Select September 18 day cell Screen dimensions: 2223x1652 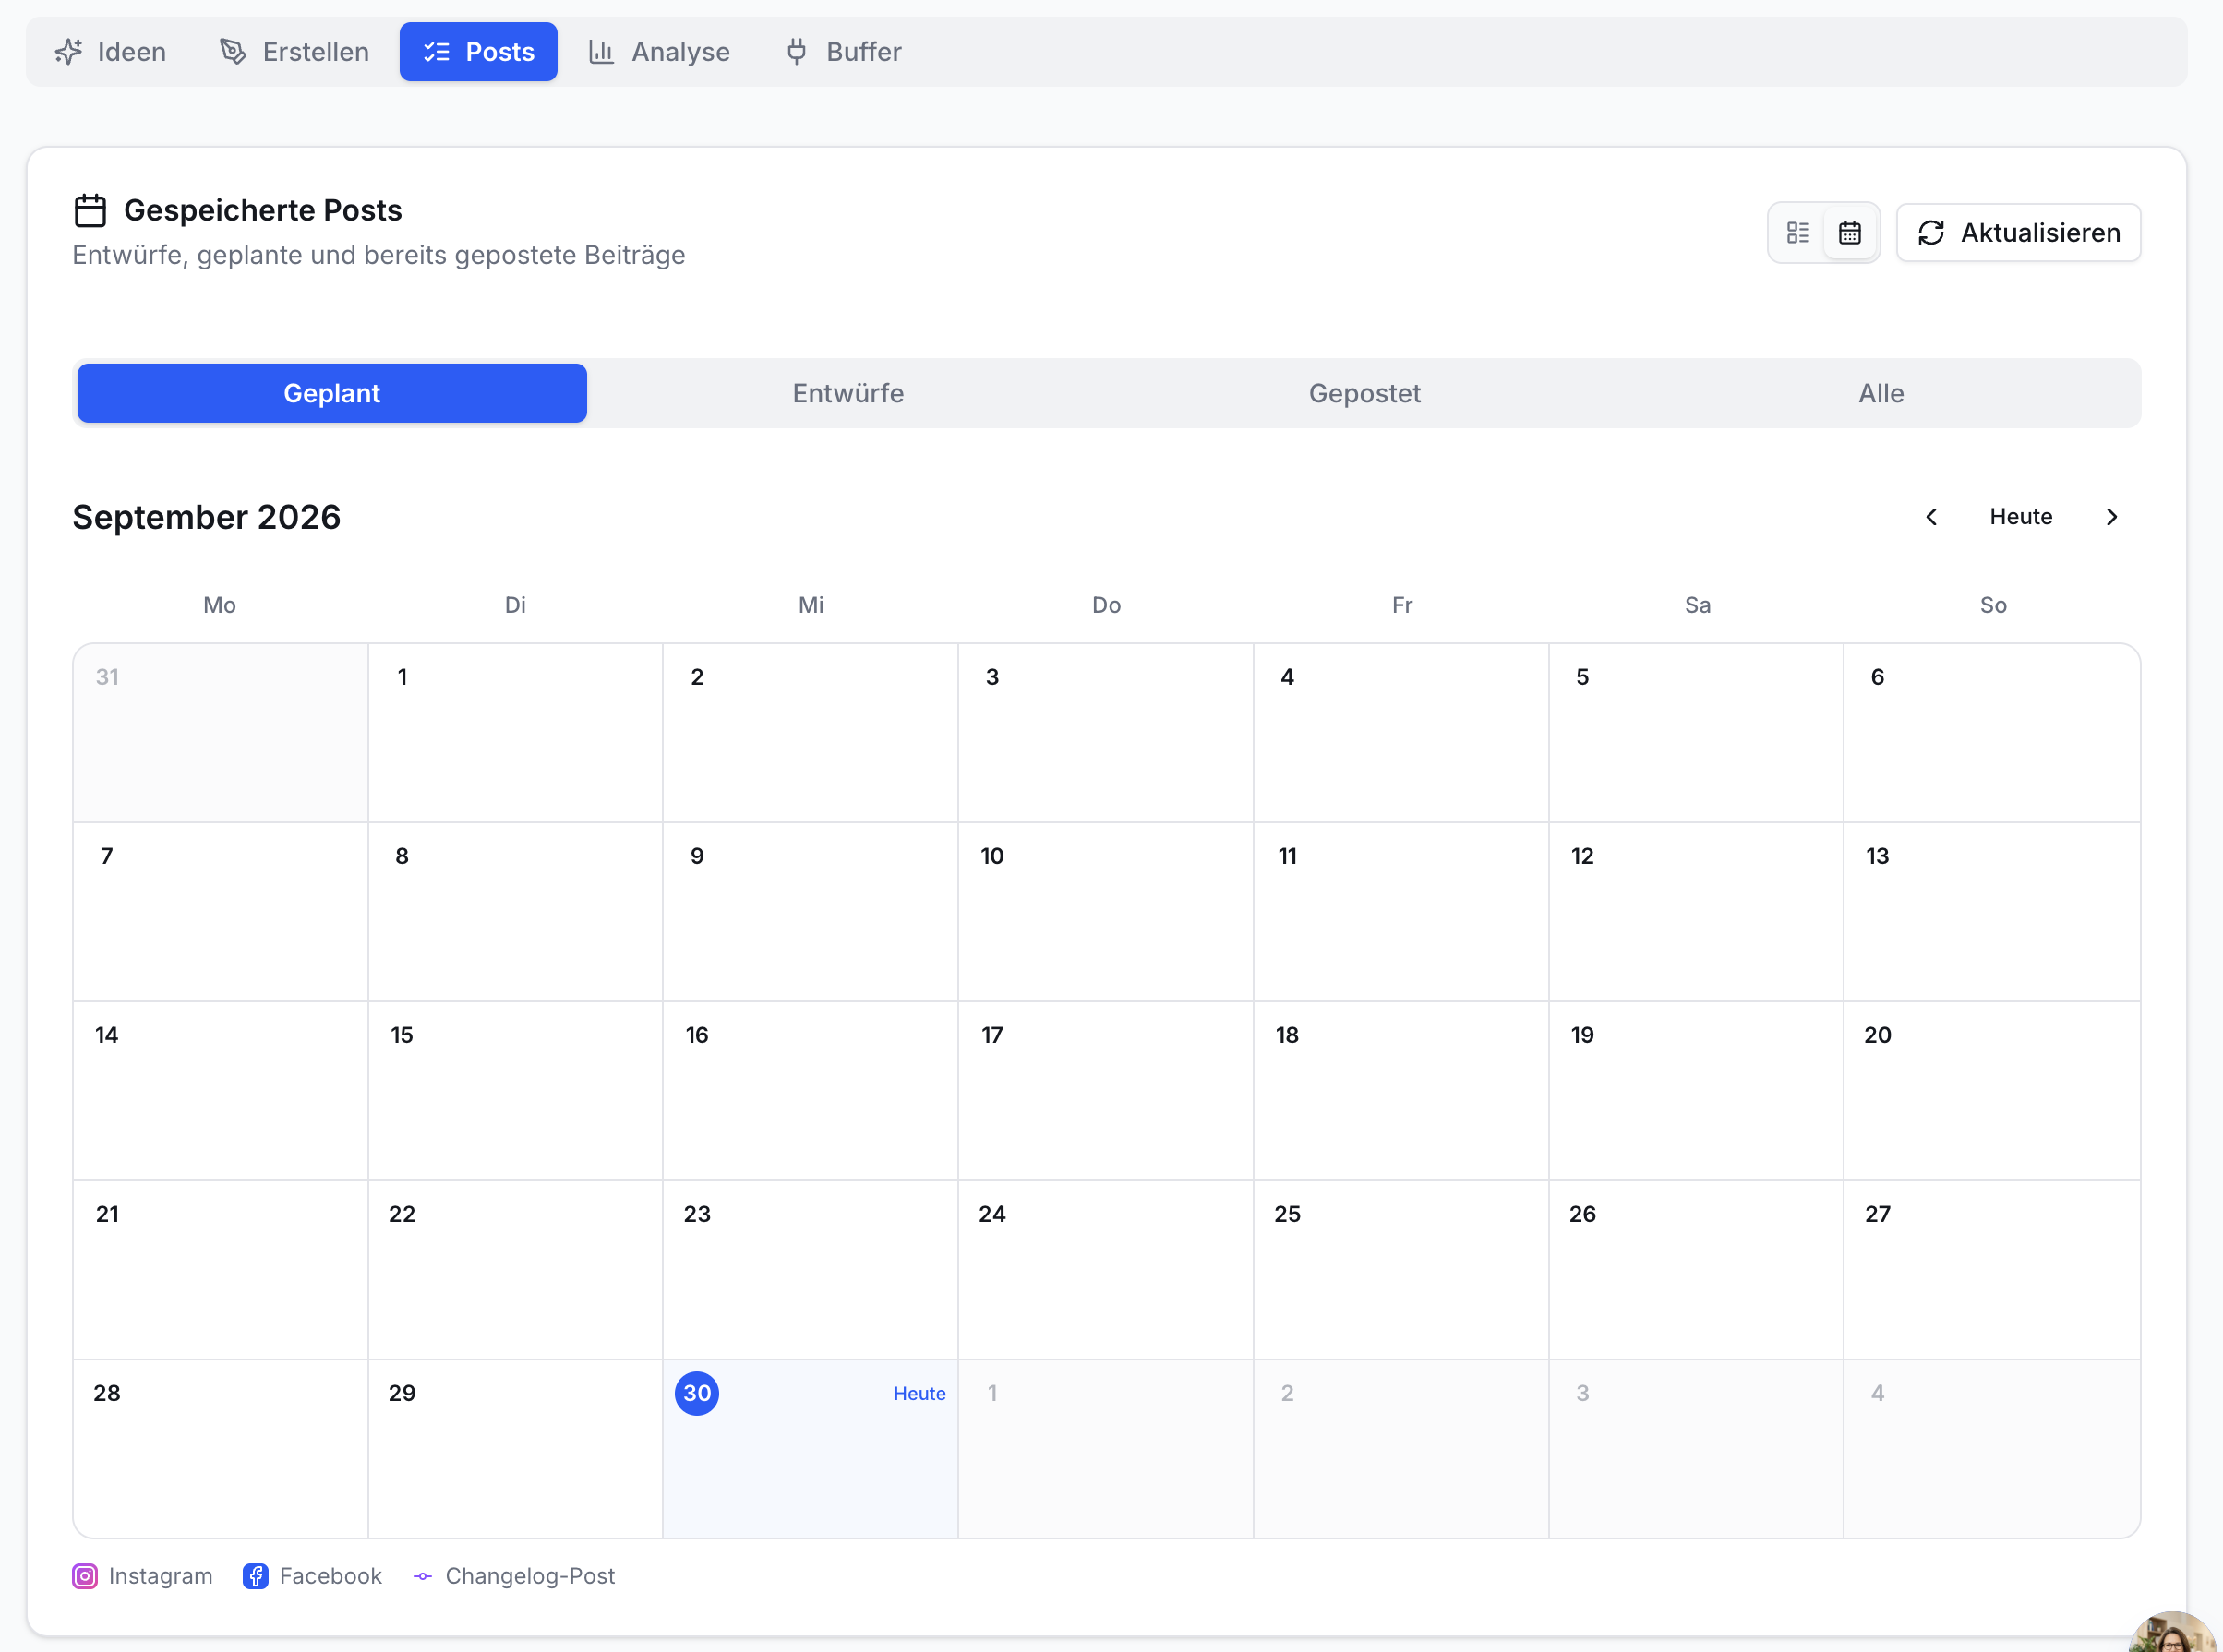pos(1401,1090)
